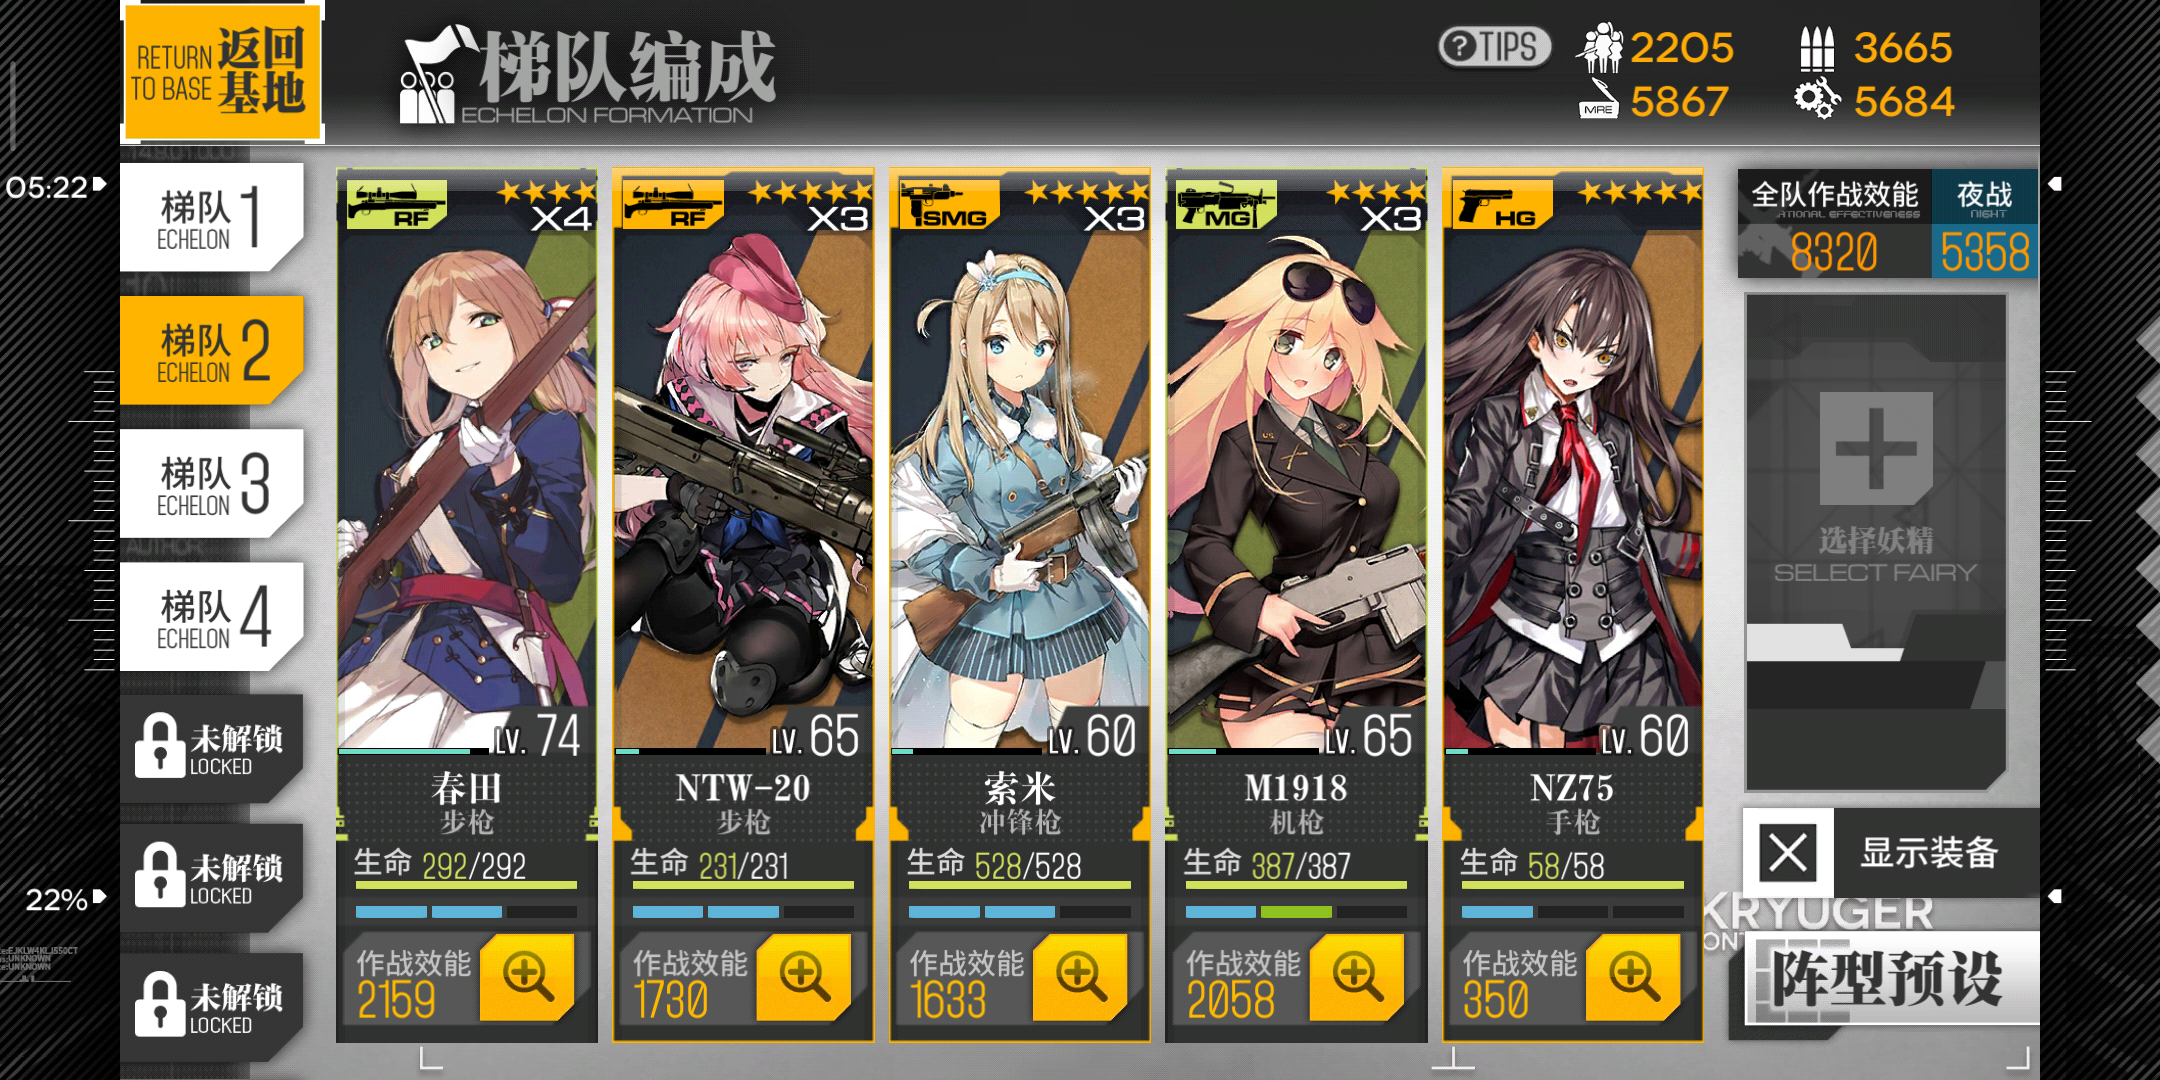The image size is (2160, 1080).
Task: Open magnifier details for M1918's combat effectiveness
Action: point(1357,977)
